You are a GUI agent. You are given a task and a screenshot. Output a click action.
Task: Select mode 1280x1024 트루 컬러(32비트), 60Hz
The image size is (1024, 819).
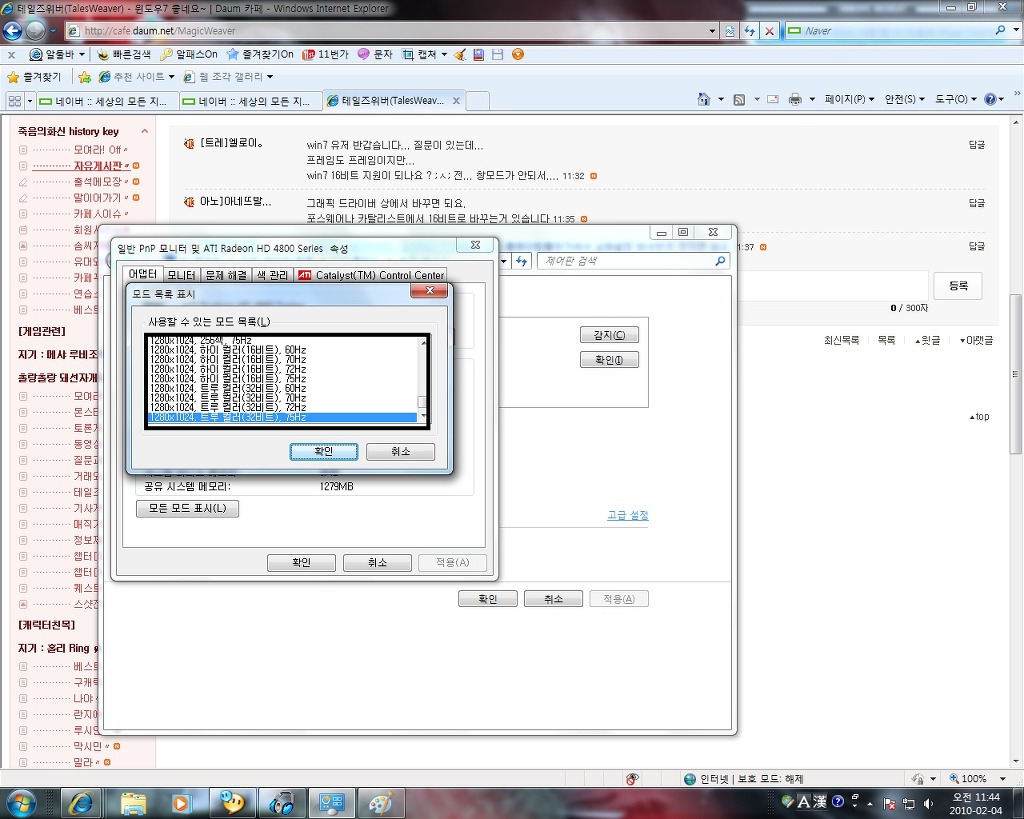[228, 388]
